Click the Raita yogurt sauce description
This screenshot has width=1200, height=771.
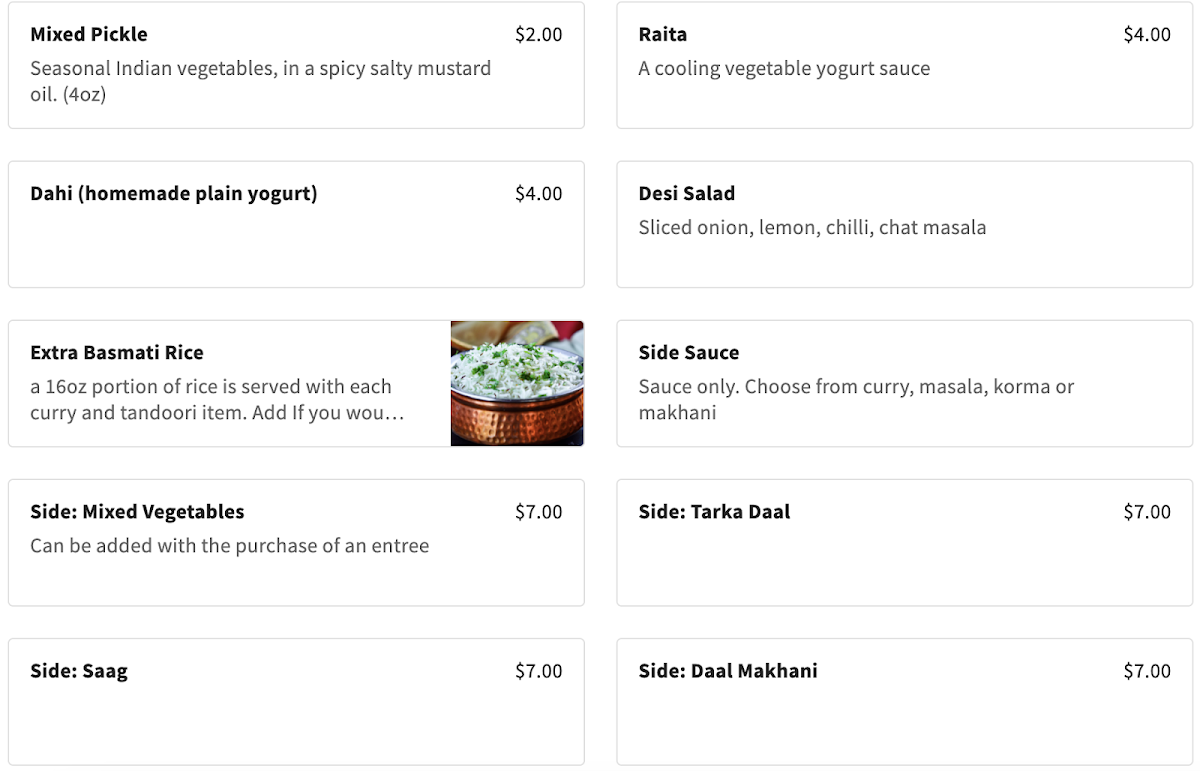click(784, 69)
